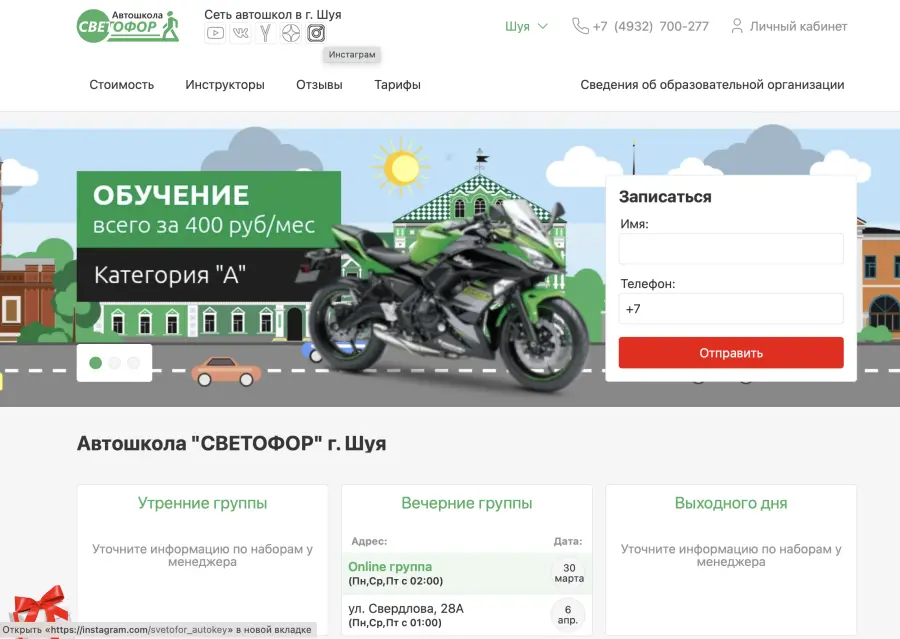Viewport: 900px width, 639px height.
Task: Click the Yandex social icon
Action: click(265, 33)
